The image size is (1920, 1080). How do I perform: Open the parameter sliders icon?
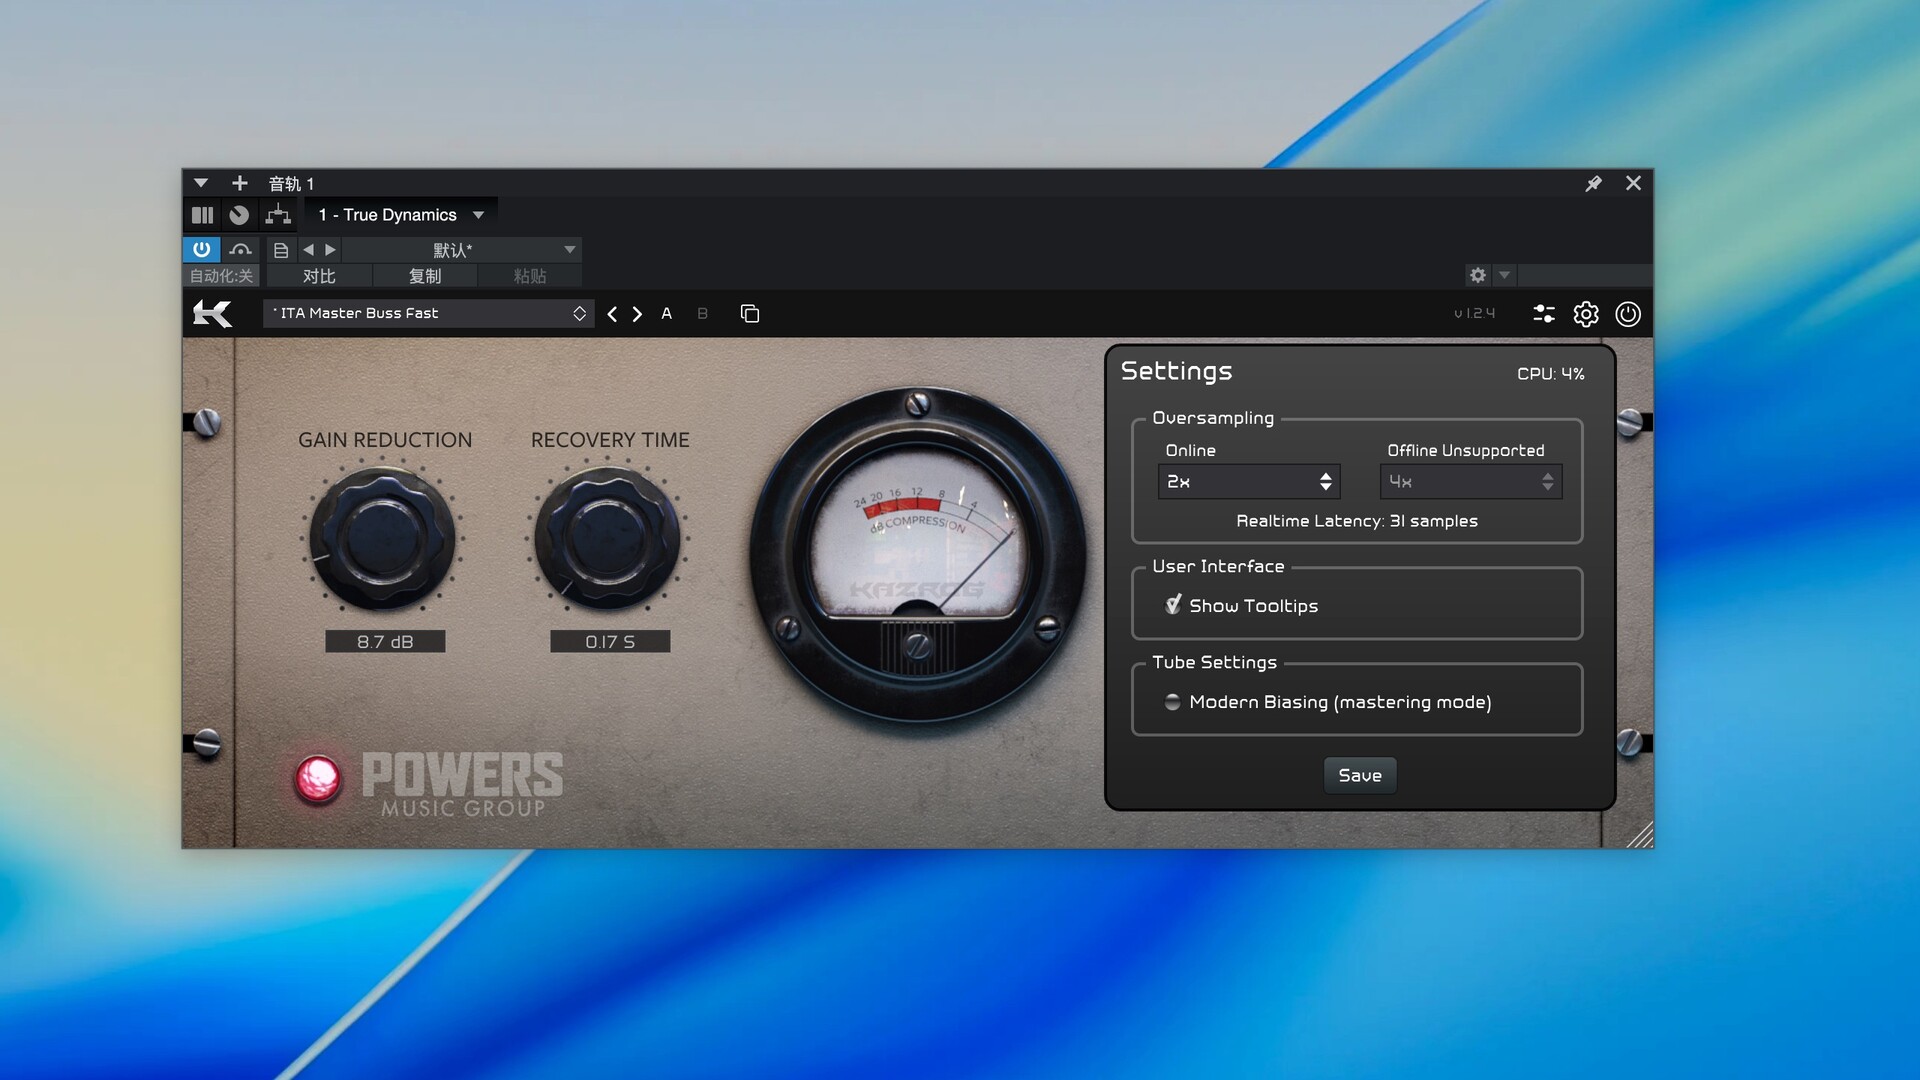1544,314
